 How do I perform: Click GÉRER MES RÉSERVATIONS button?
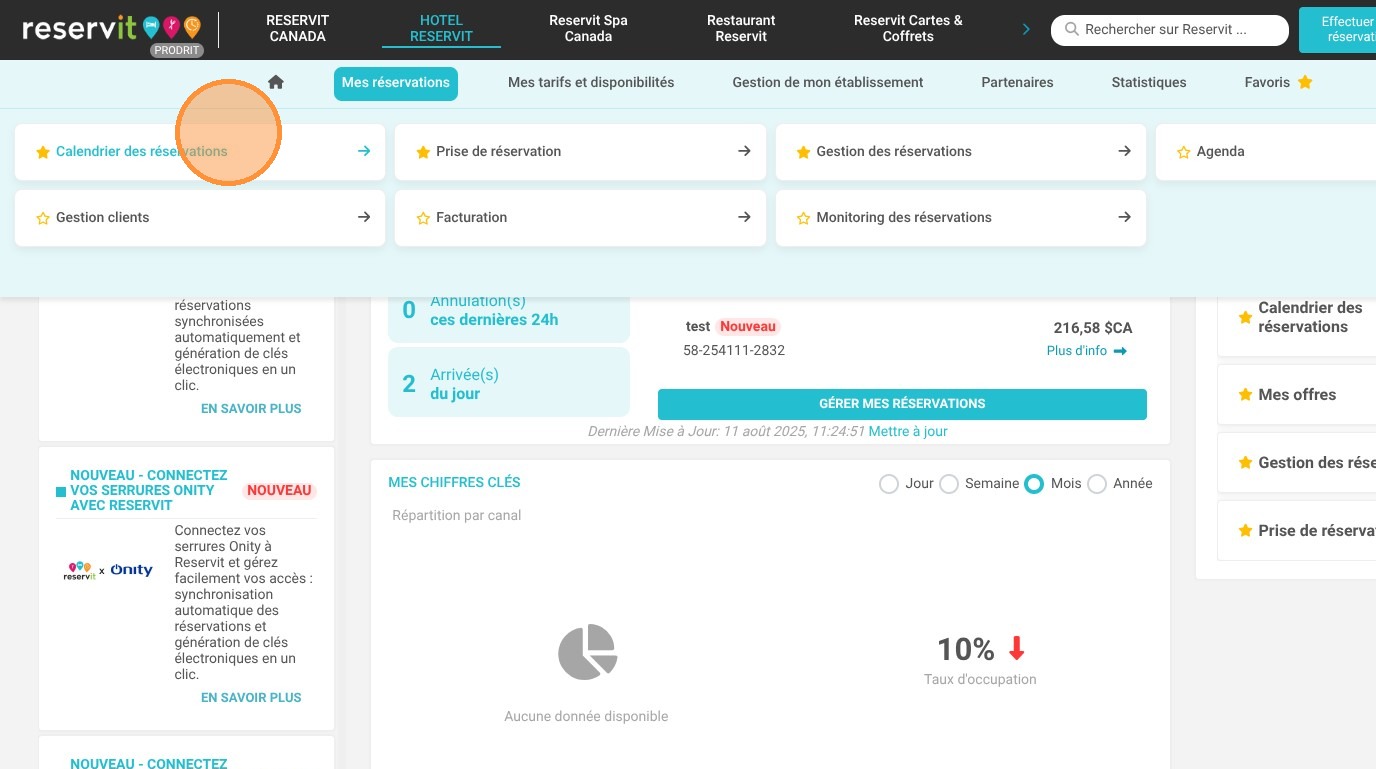902,404
